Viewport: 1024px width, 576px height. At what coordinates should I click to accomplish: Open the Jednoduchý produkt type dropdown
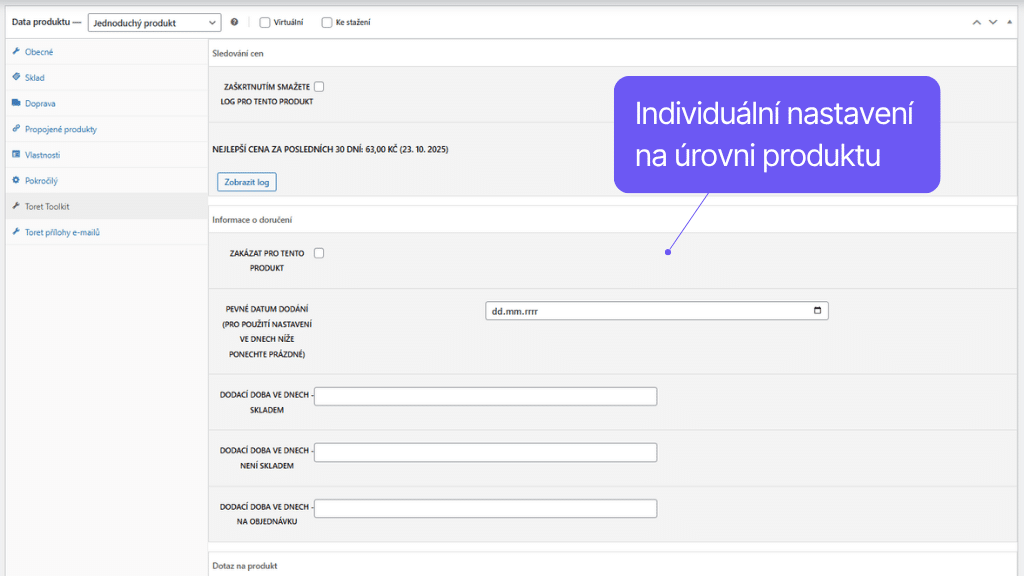[154, 22]
